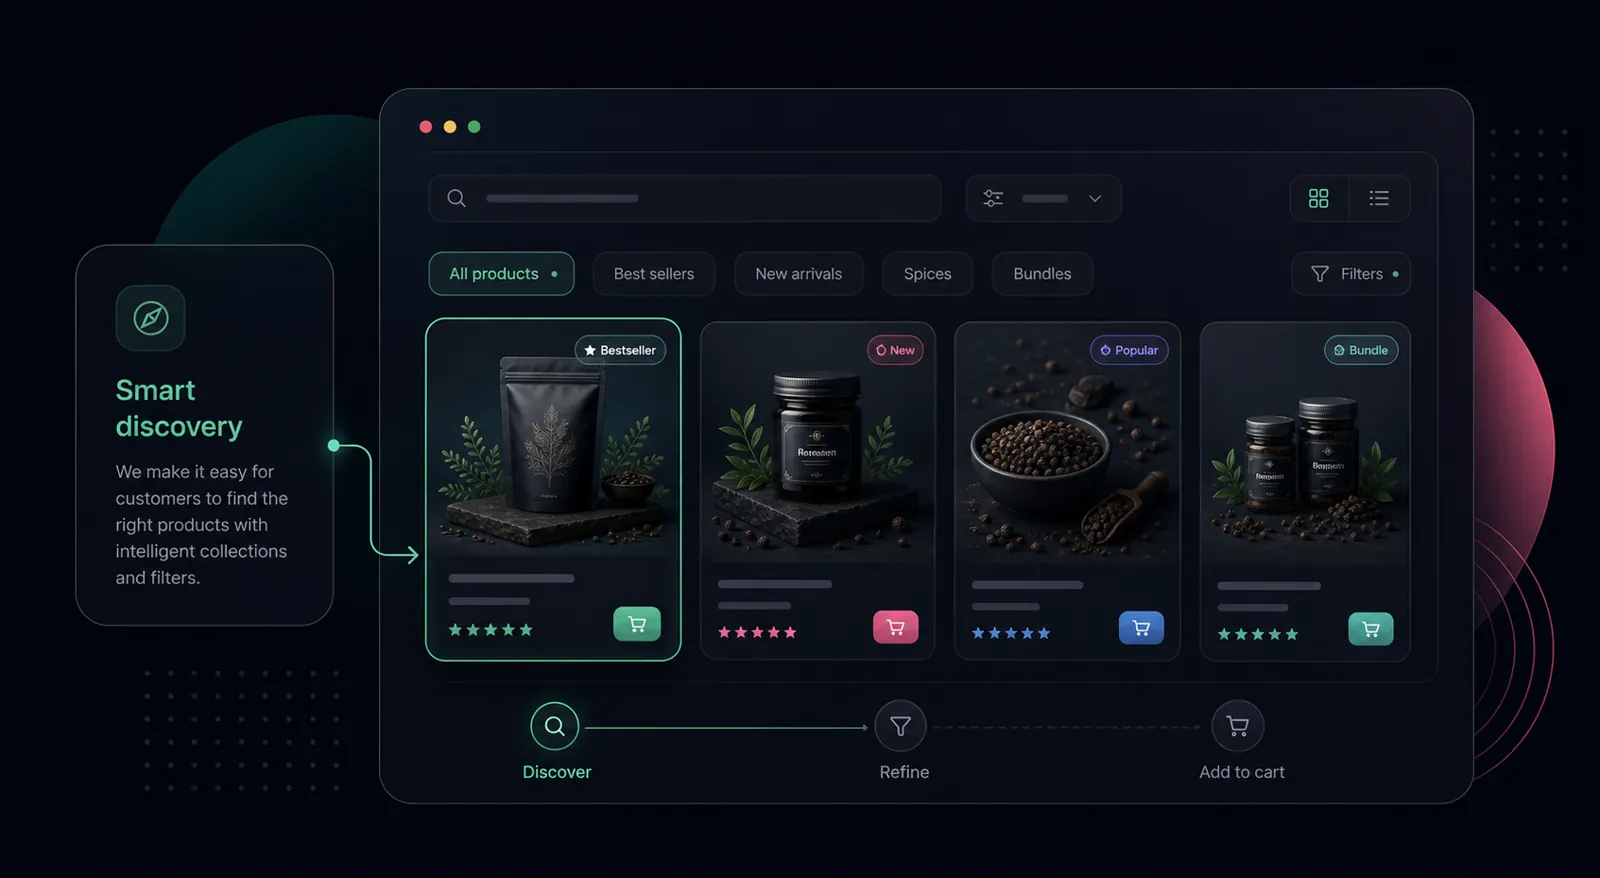The width and height of the screenshot is (1600, 878).
Task: Add the Bestseller pouch to cart (green cart button)
Action: click(637, 624)
